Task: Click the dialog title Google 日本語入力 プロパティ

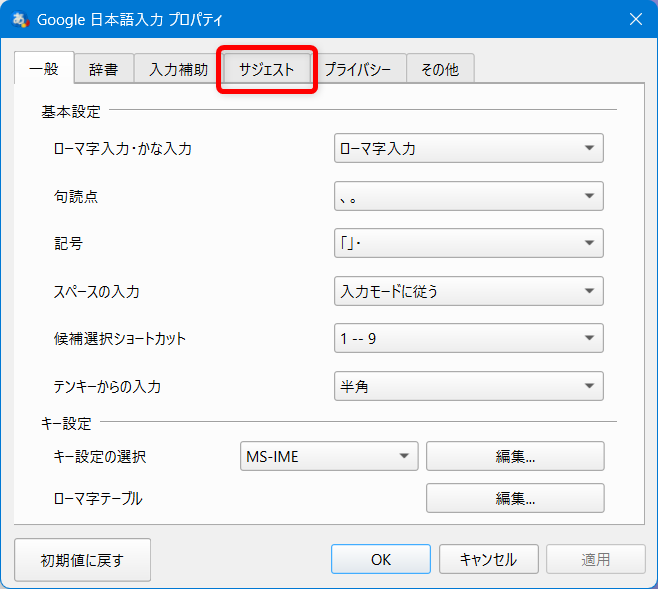Action: coord(130,20)
